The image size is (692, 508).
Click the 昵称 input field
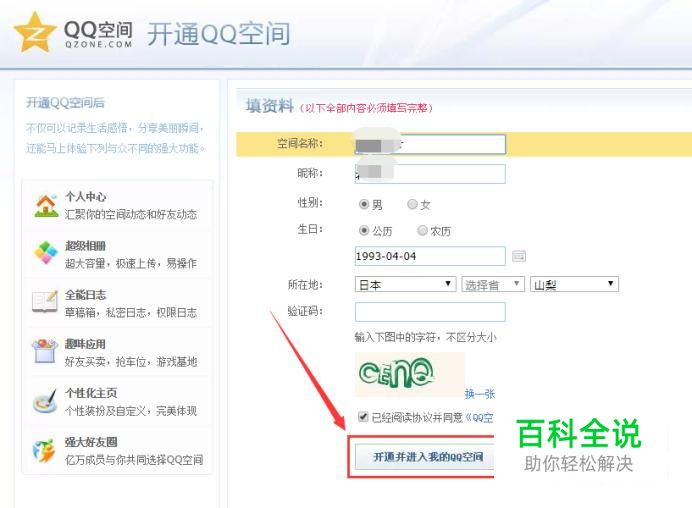(x=430, y=174)
